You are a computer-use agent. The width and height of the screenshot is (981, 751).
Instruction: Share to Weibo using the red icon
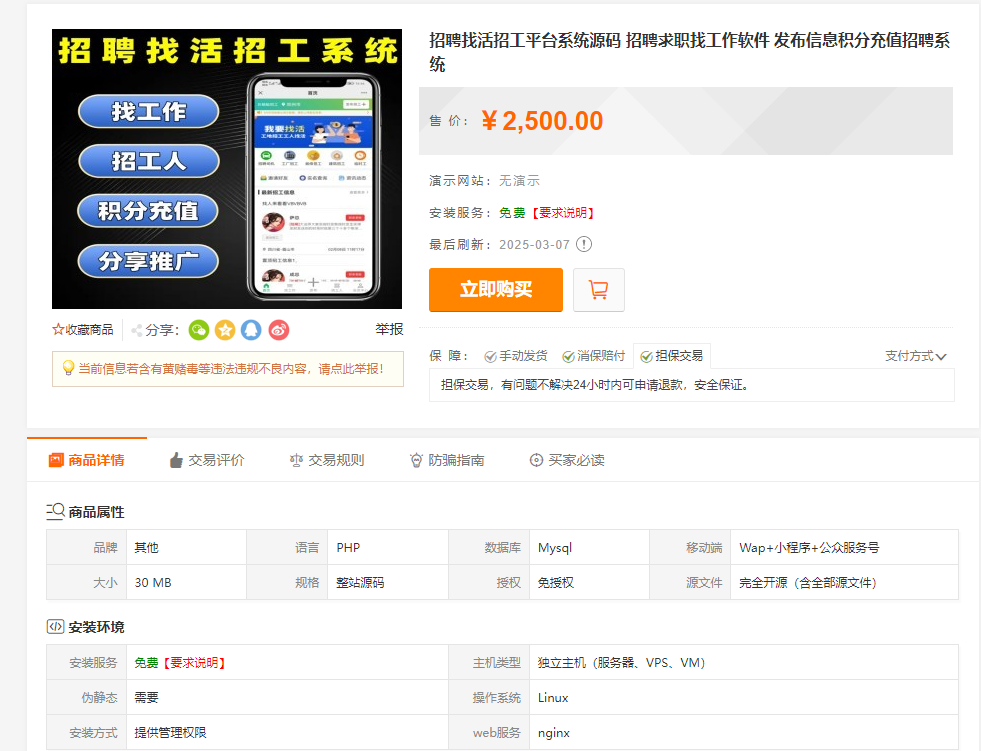click(278, 329)
